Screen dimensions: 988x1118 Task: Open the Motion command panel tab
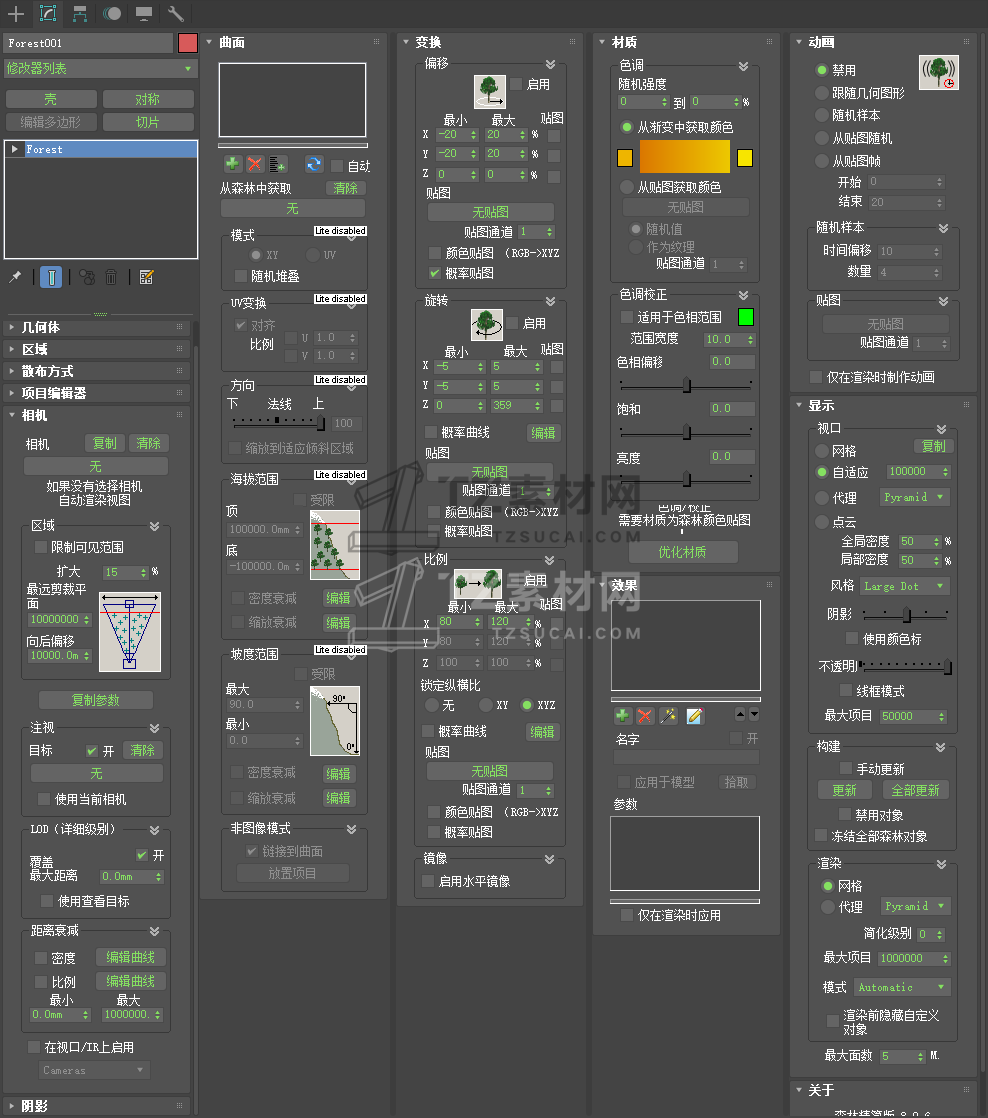(x=112, y=13)
